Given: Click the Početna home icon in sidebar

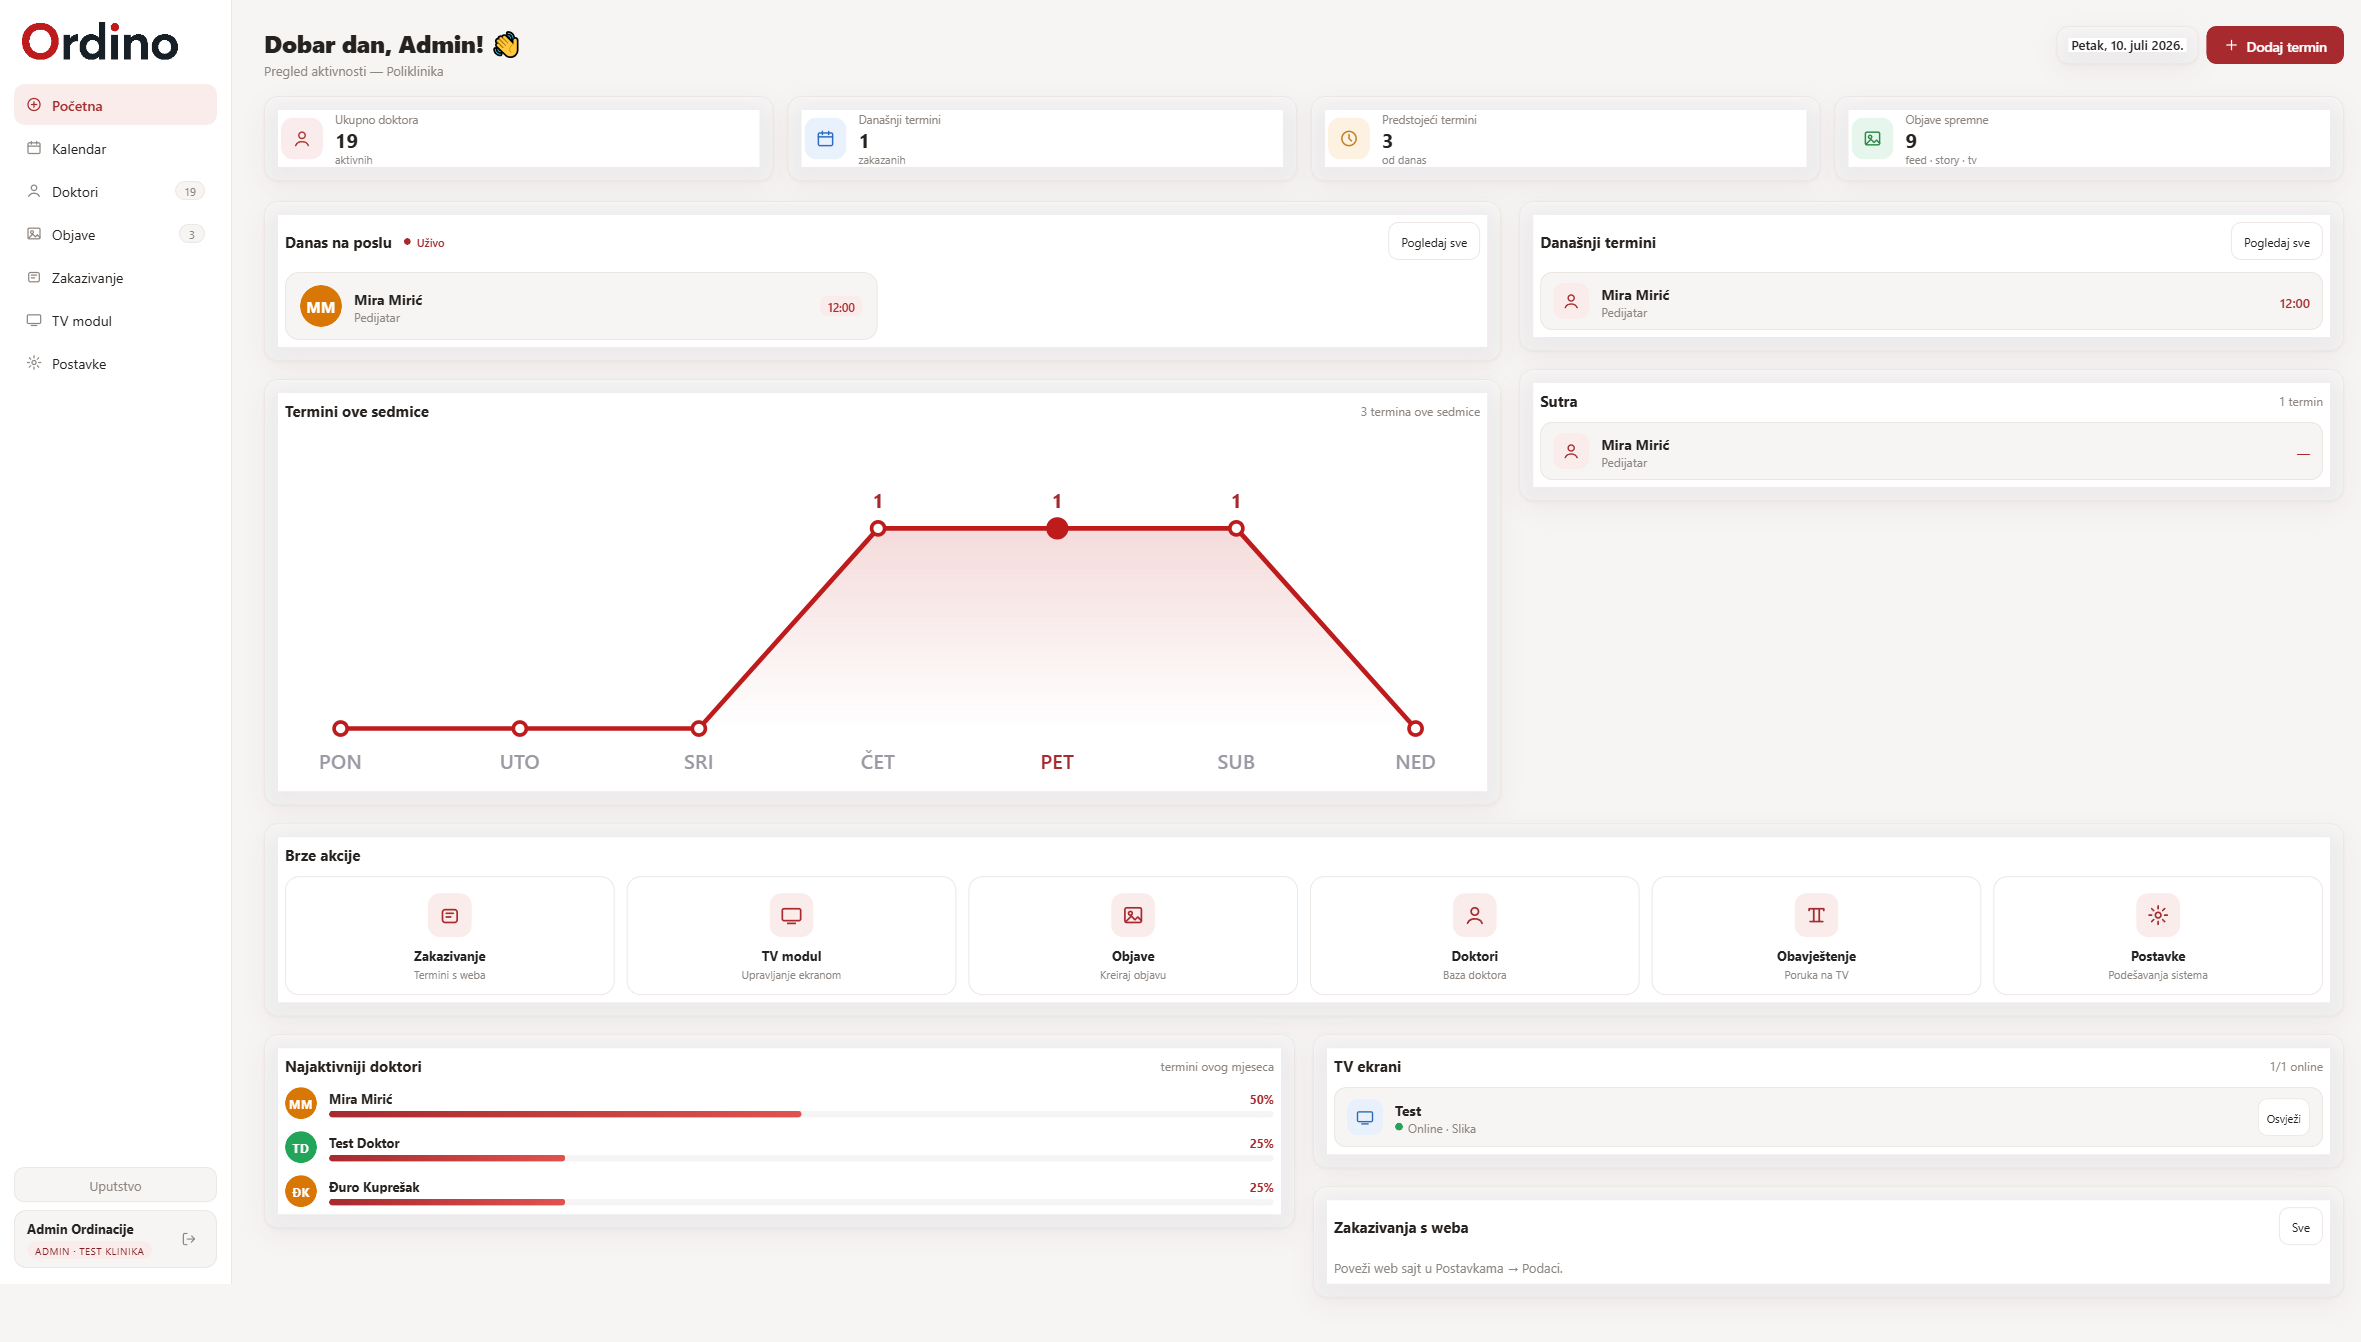Looking at the screenshot, I should click(34, 105).
